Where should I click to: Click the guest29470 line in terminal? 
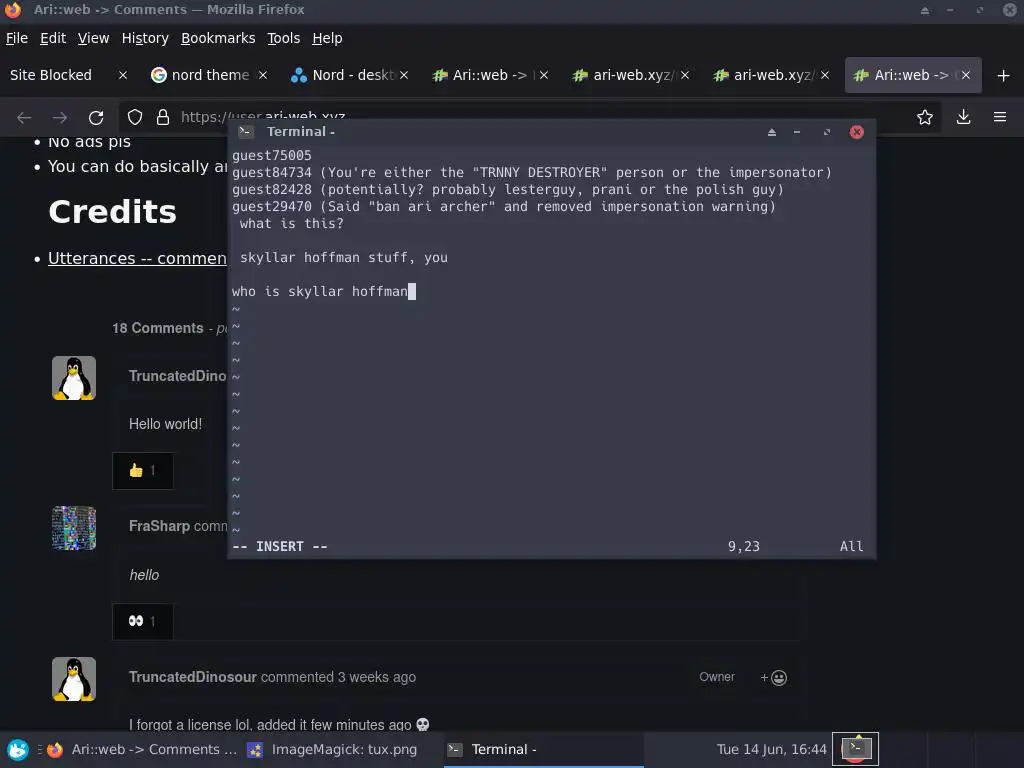point(504,206)
